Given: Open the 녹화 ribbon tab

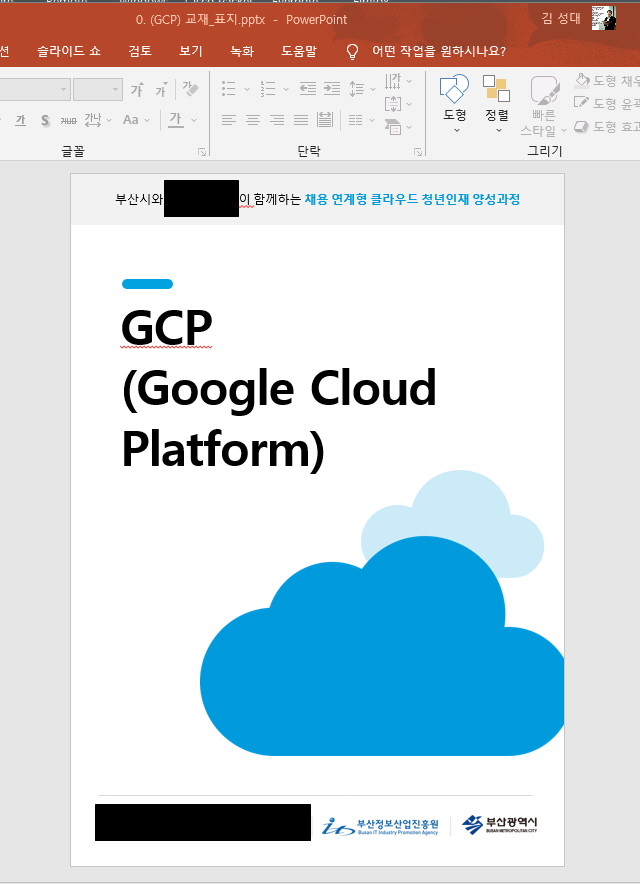Looking at the screenshot, I should point(241,51).
